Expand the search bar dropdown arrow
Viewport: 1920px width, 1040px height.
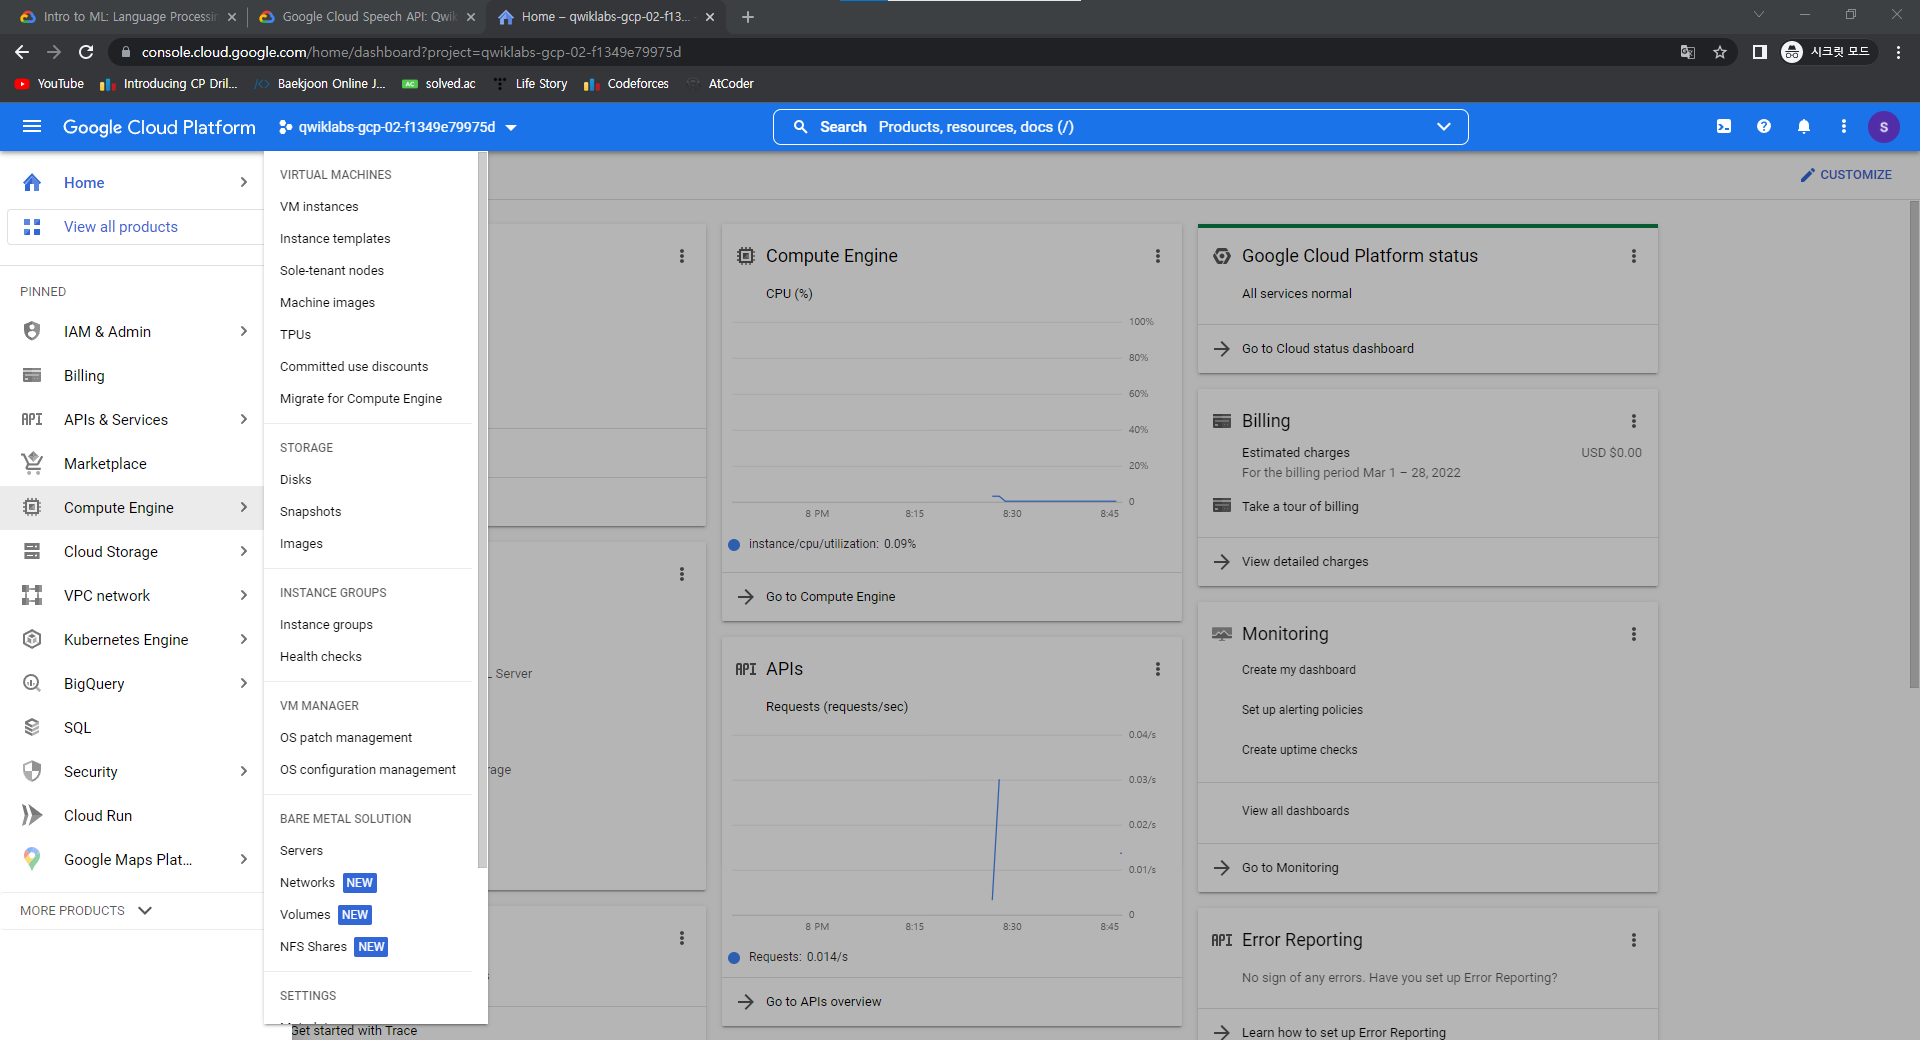(x=1443, y=127)
